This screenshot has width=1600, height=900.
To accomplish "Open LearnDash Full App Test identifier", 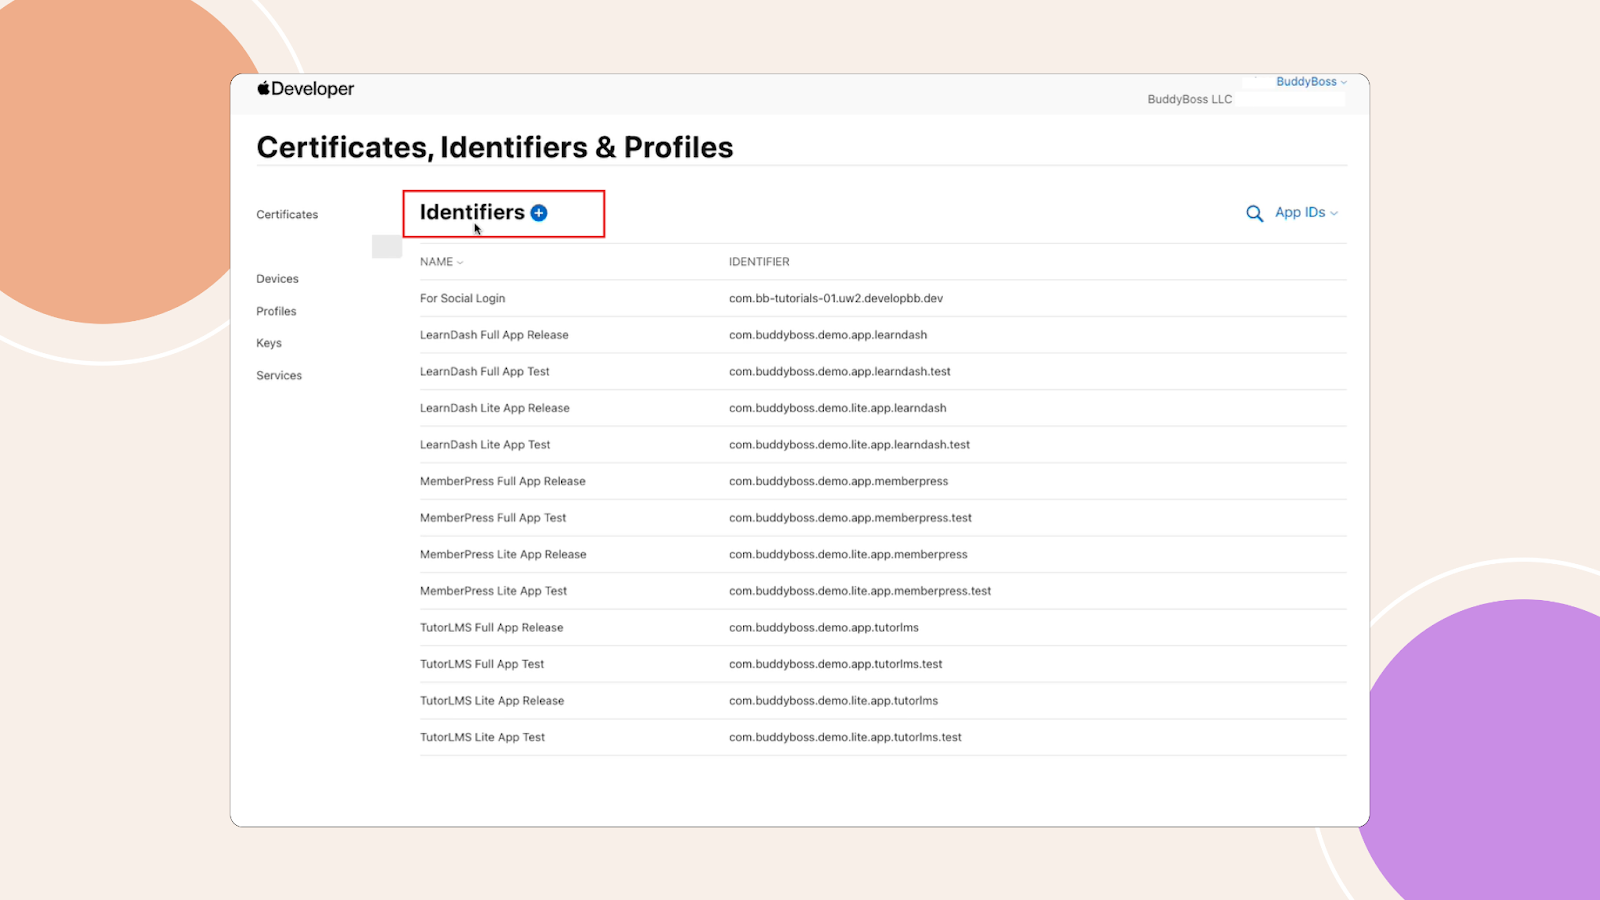I will coord(485,372).
